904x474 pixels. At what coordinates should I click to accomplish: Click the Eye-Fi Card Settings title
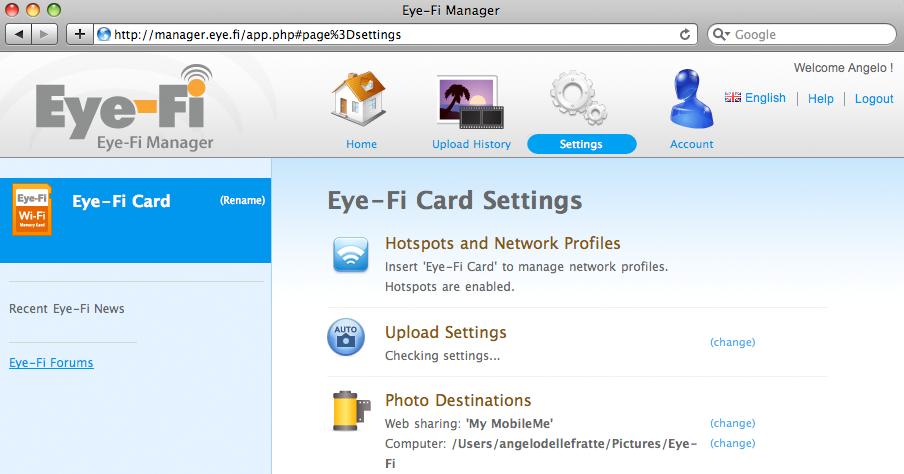click(455, 201)
